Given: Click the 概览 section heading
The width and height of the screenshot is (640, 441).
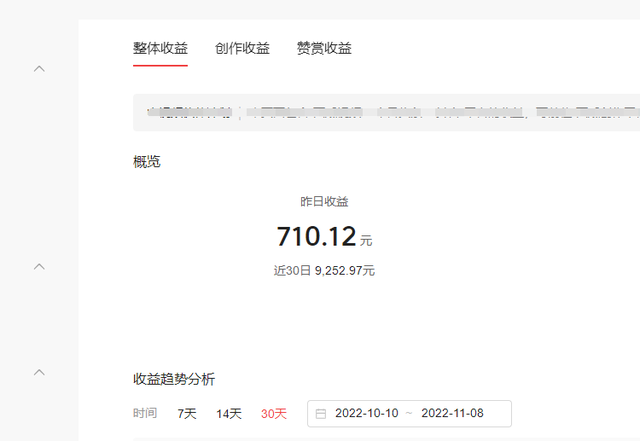Looking at the screenshot, I should 146,162.
